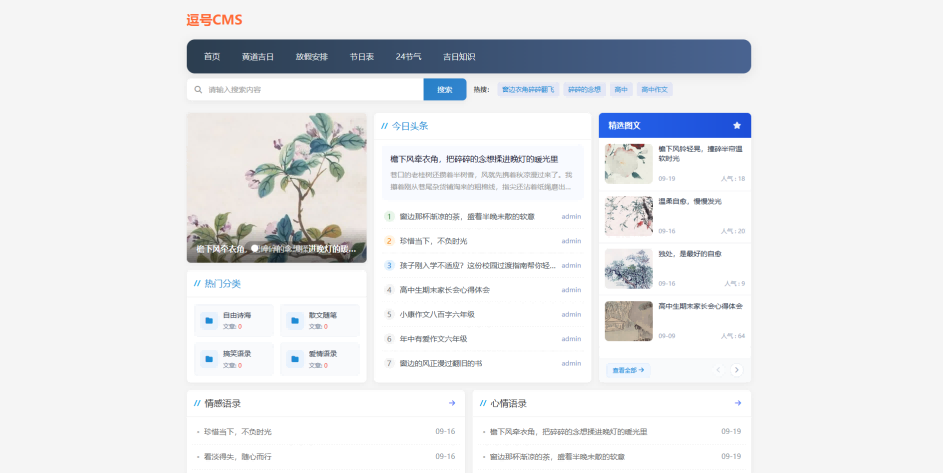The height and width of the screenshot is (473, 943).
Task: Open 高中生期末家长会心得体会 in 精选图文
Action: coord(701,306)
